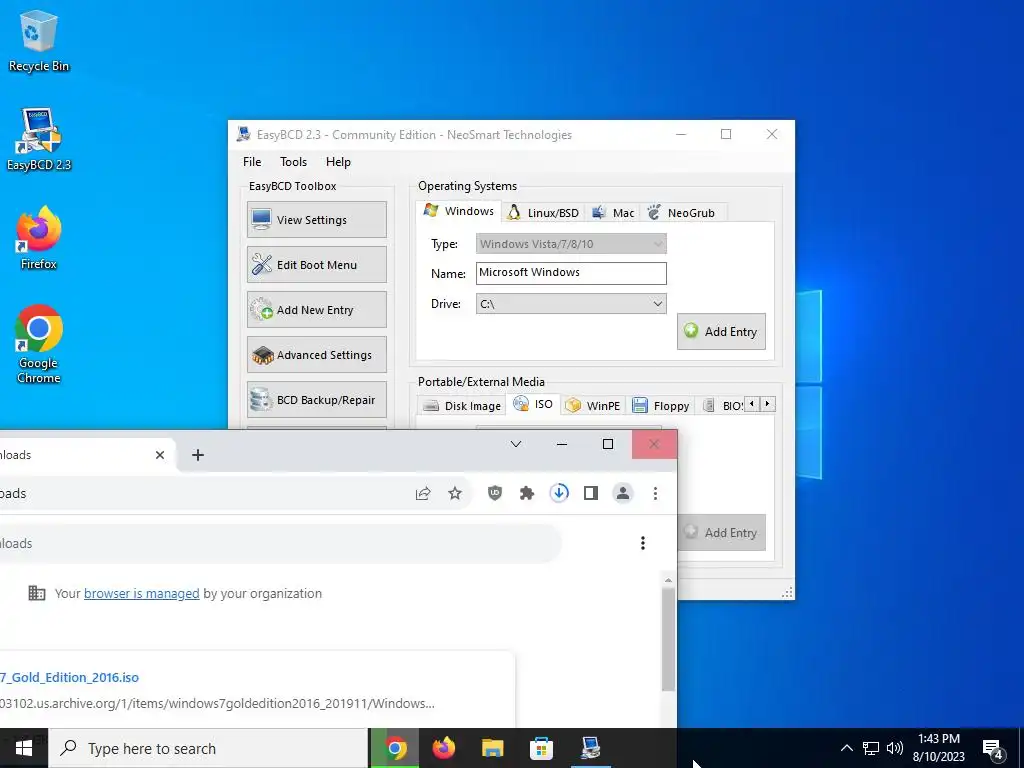Open the Help menu in EasyBCD

(x=338, y=162)
